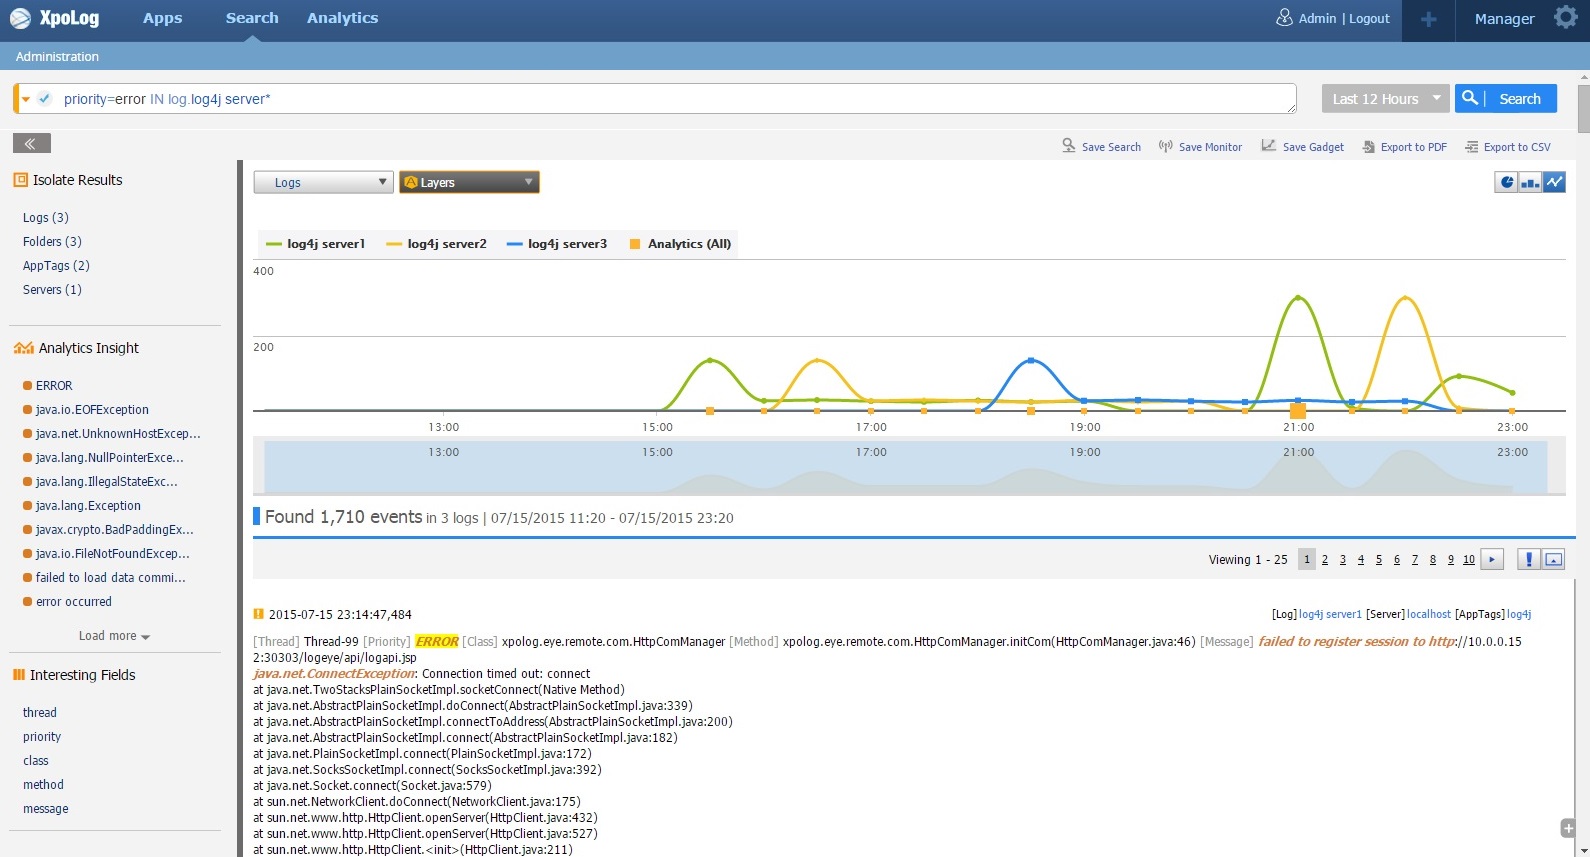The width and height of the screenshot is (1590, 857).
Task: Click the blue Search button
Action: pyautogui.click(x=1506, y=99)
